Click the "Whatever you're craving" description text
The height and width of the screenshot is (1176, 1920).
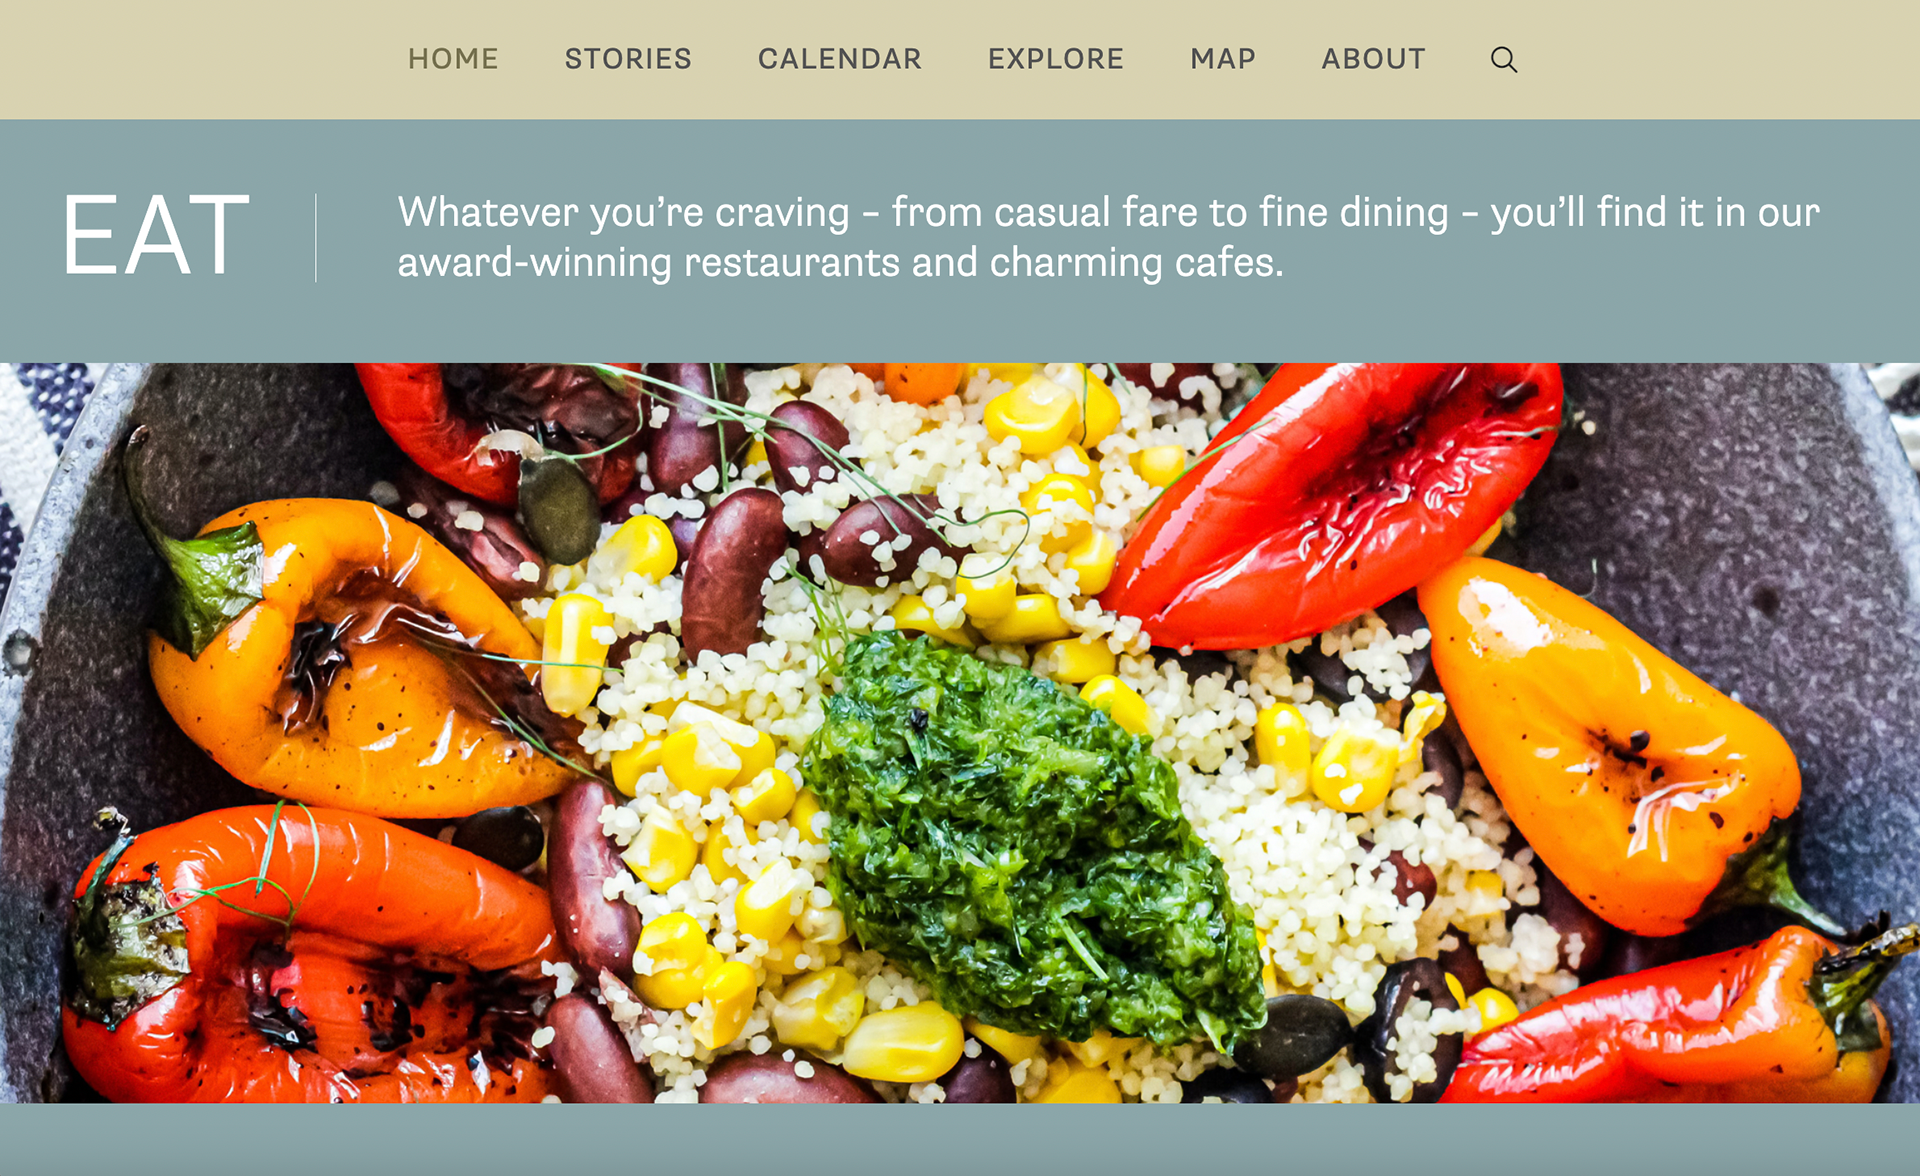click(x=1108, y=237)
